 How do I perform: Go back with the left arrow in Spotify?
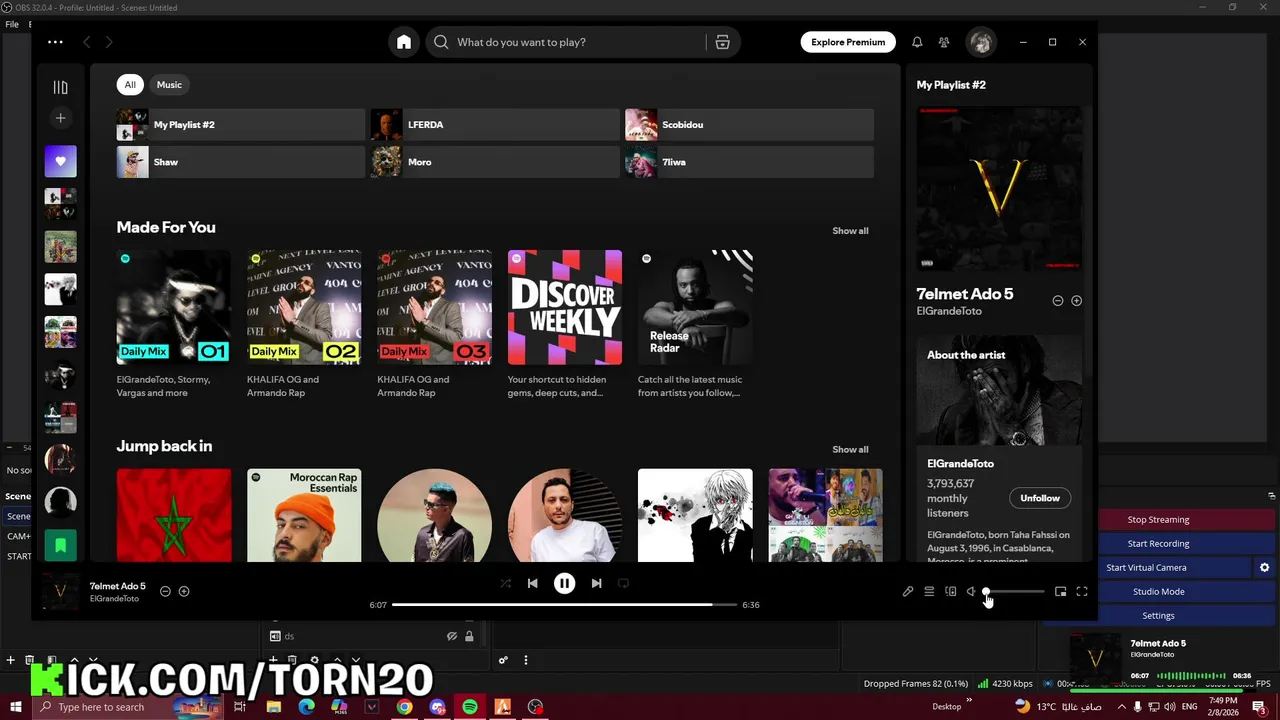point(87,42)
